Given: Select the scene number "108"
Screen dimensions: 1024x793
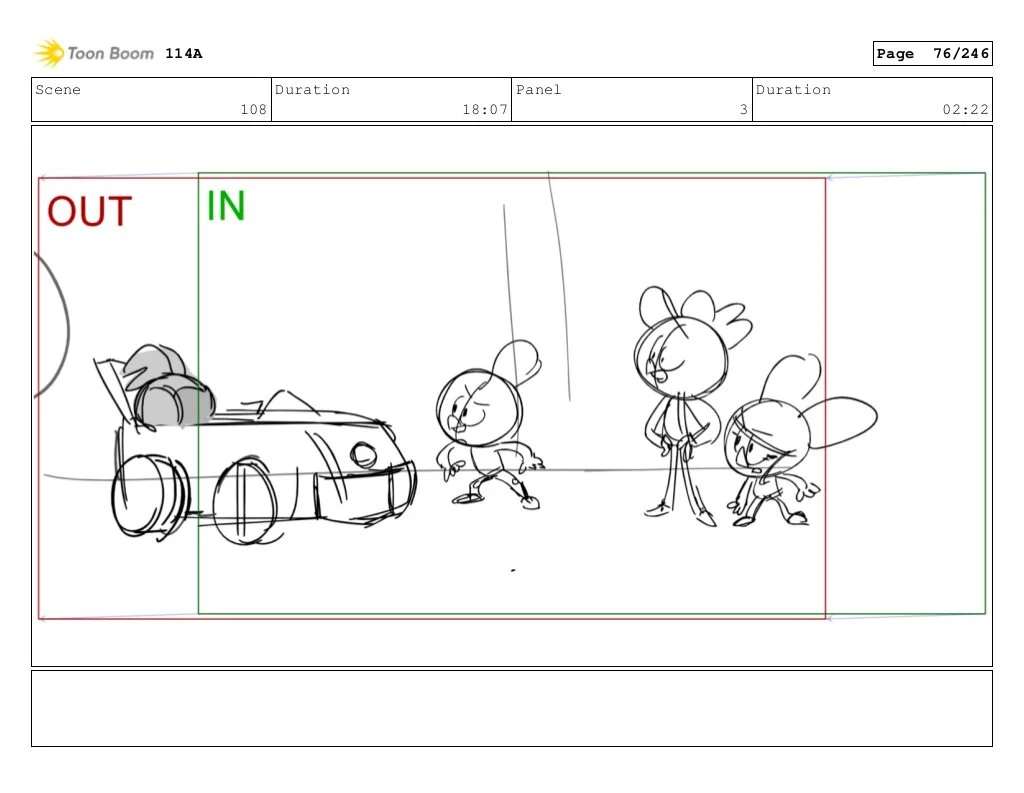Looking at the screenshot, I should click(x=253, y=110).
